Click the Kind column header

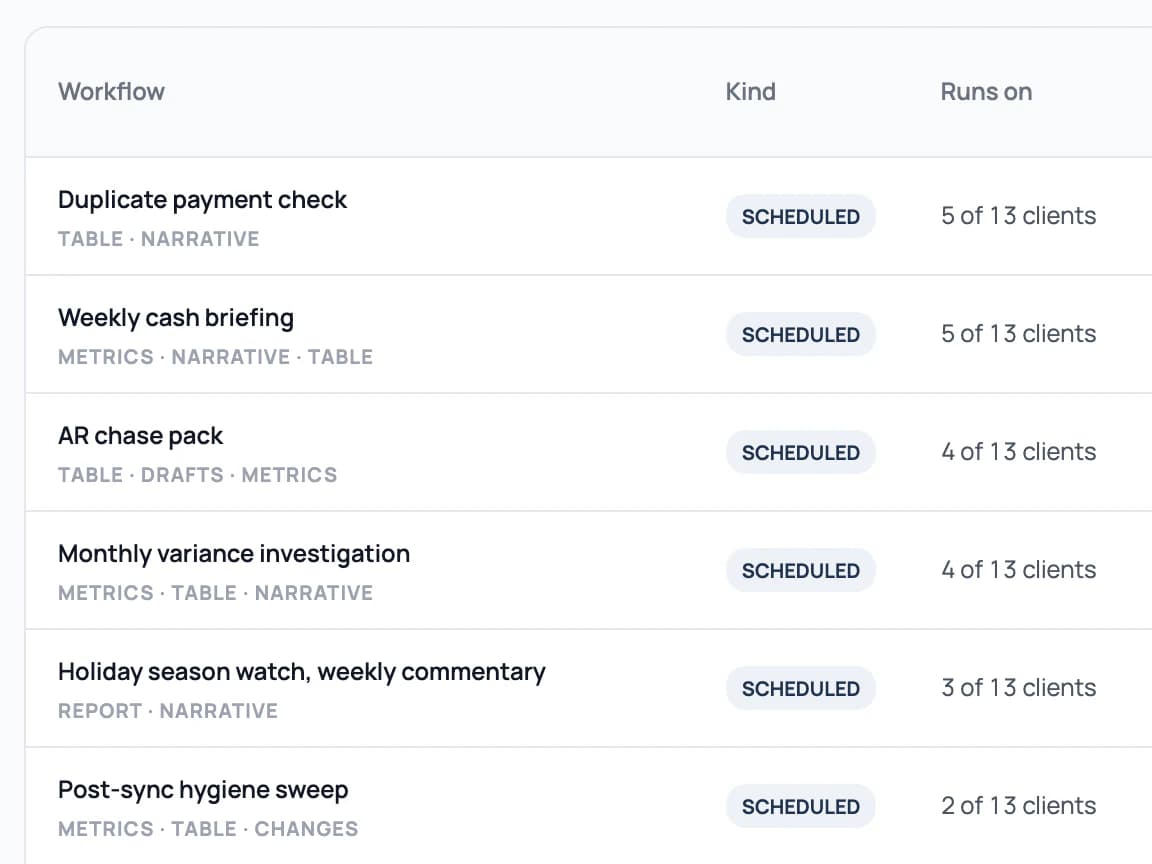750,92
